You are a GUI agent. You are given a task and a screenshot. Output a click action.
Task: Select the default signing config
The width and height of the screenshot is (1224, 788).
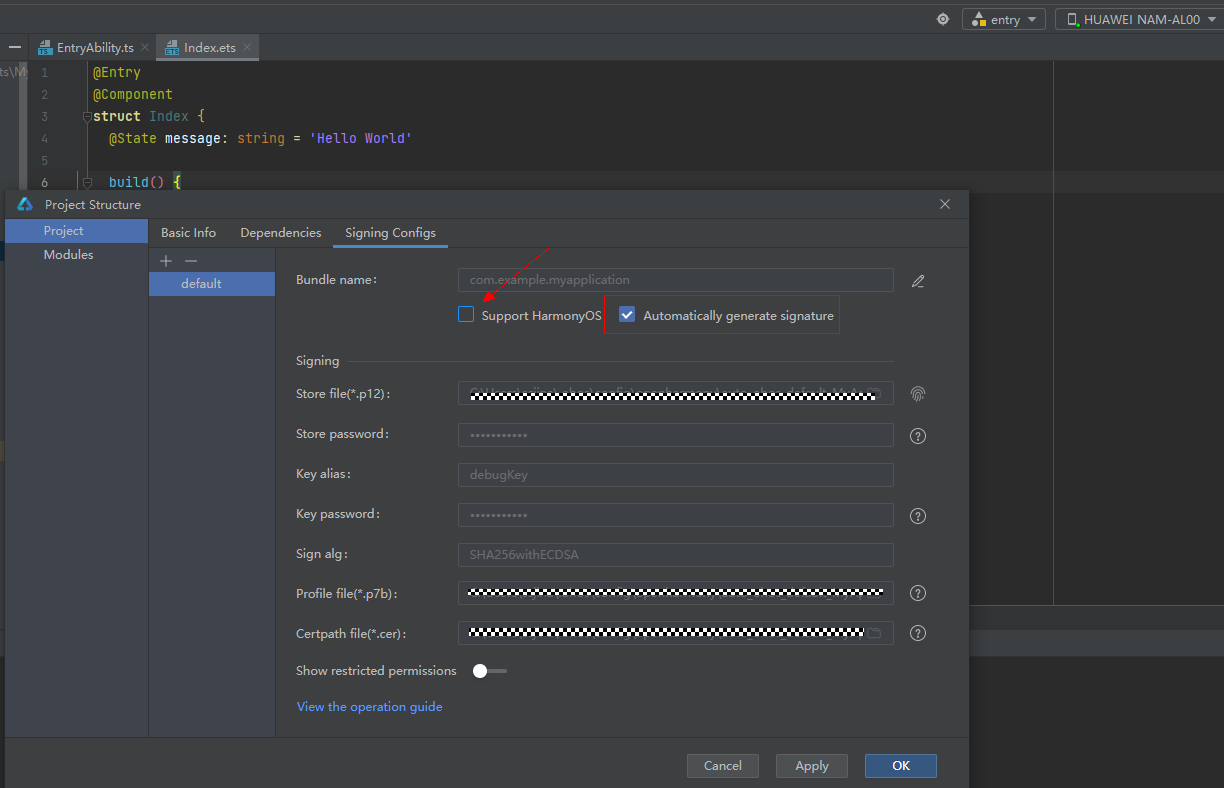(212, 284)
